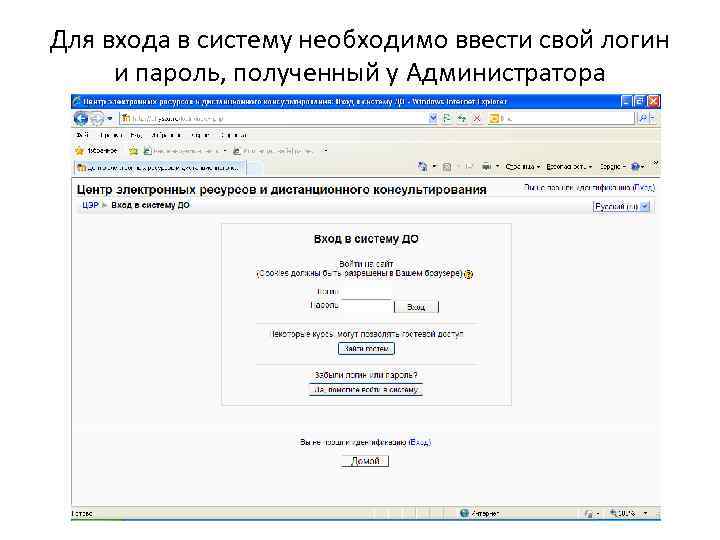This screenshot has height=540, width=720.
Task: Expand the Print options dropdown arrow
Action: coord(497,167)
